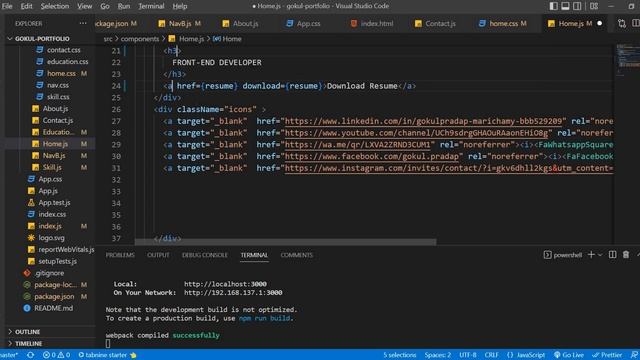This screenshot has height=360, width=640.
Task: Open terminal launch profile dropdown arrow
Action: coord(600,255)
